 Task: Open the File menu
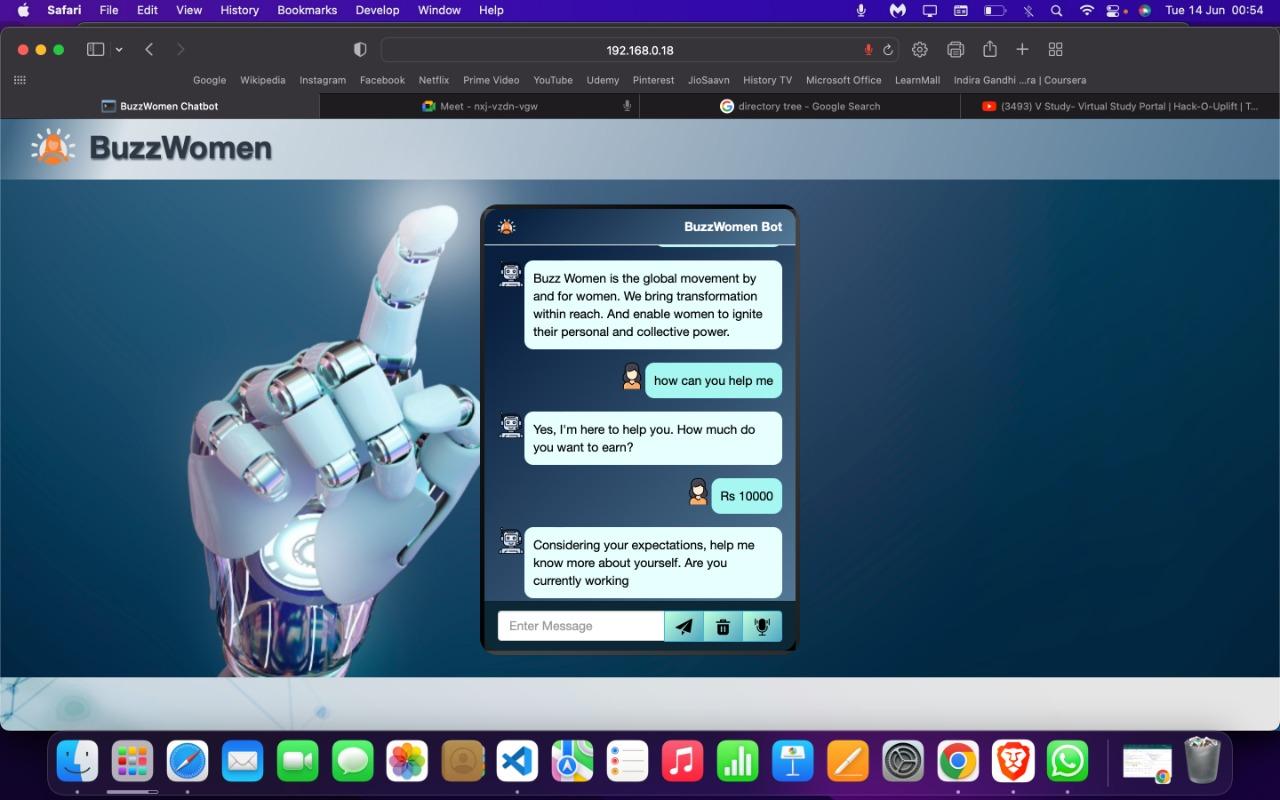point(109,10)
